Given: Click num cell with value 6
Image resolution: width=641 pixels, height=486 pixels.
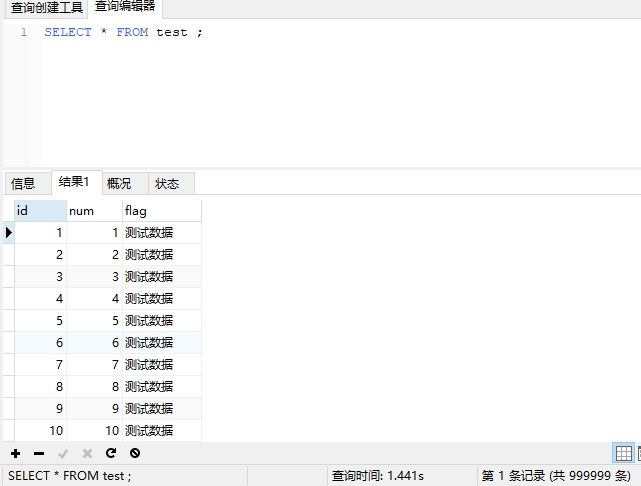Looking at the screenshot, I should click(x=94, y=343).
